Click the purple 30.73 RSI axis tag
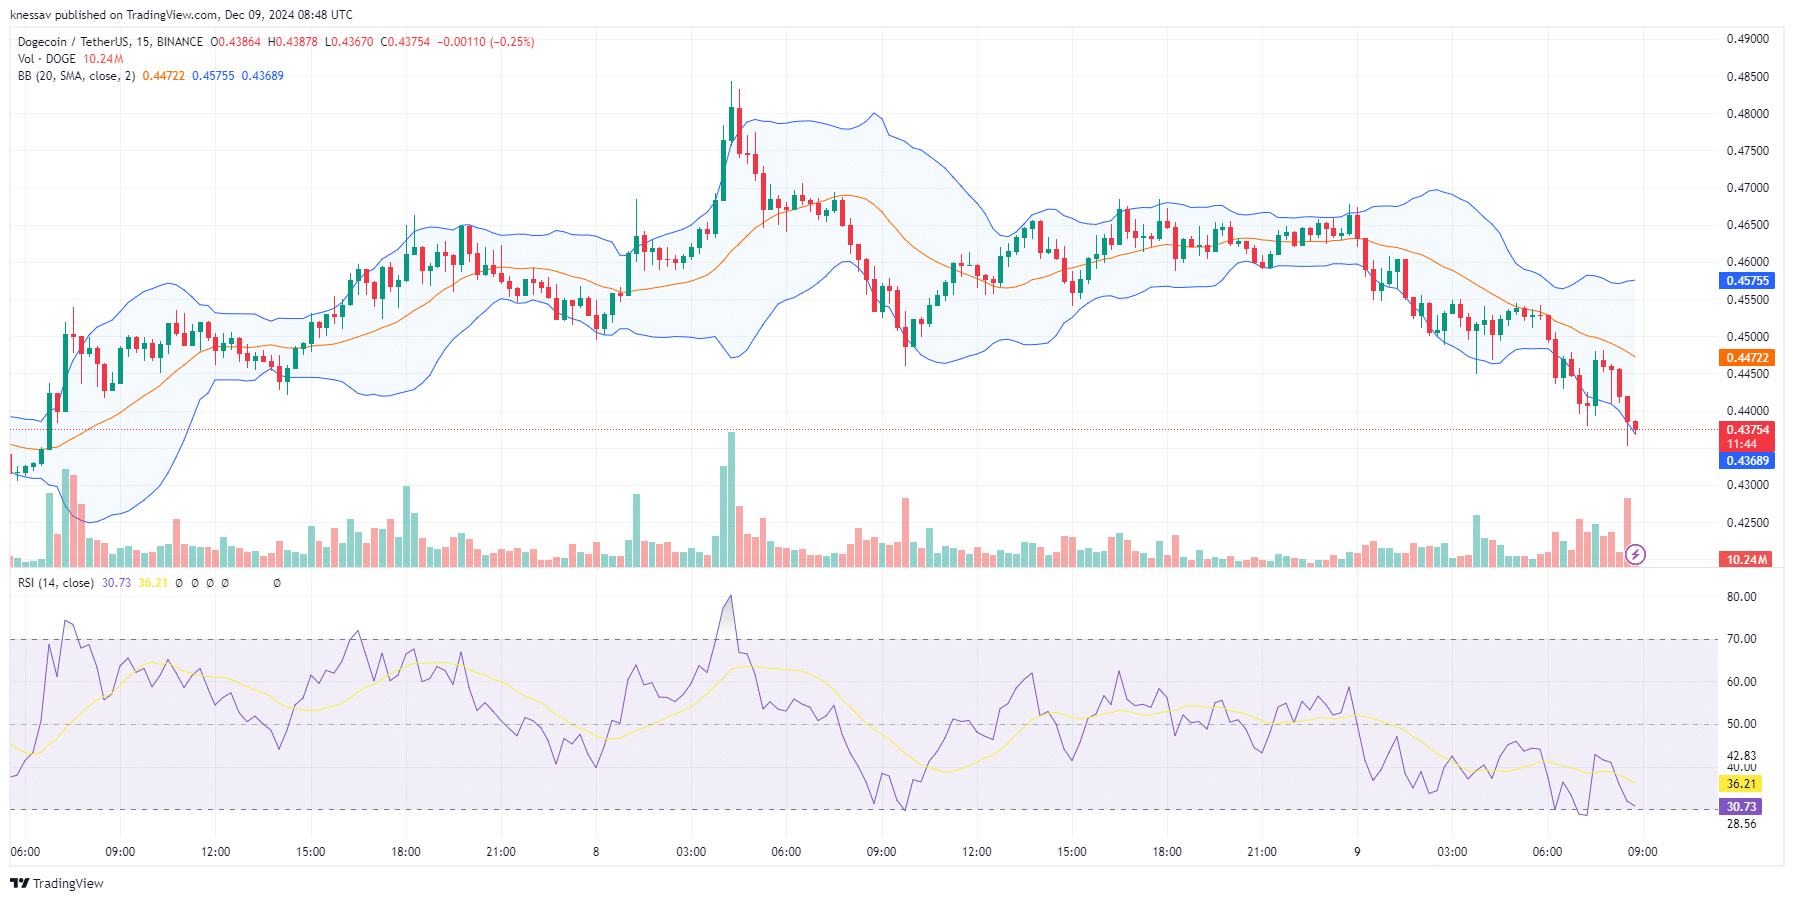Viewport: 1794px width, 901px height. (1741, 807)
